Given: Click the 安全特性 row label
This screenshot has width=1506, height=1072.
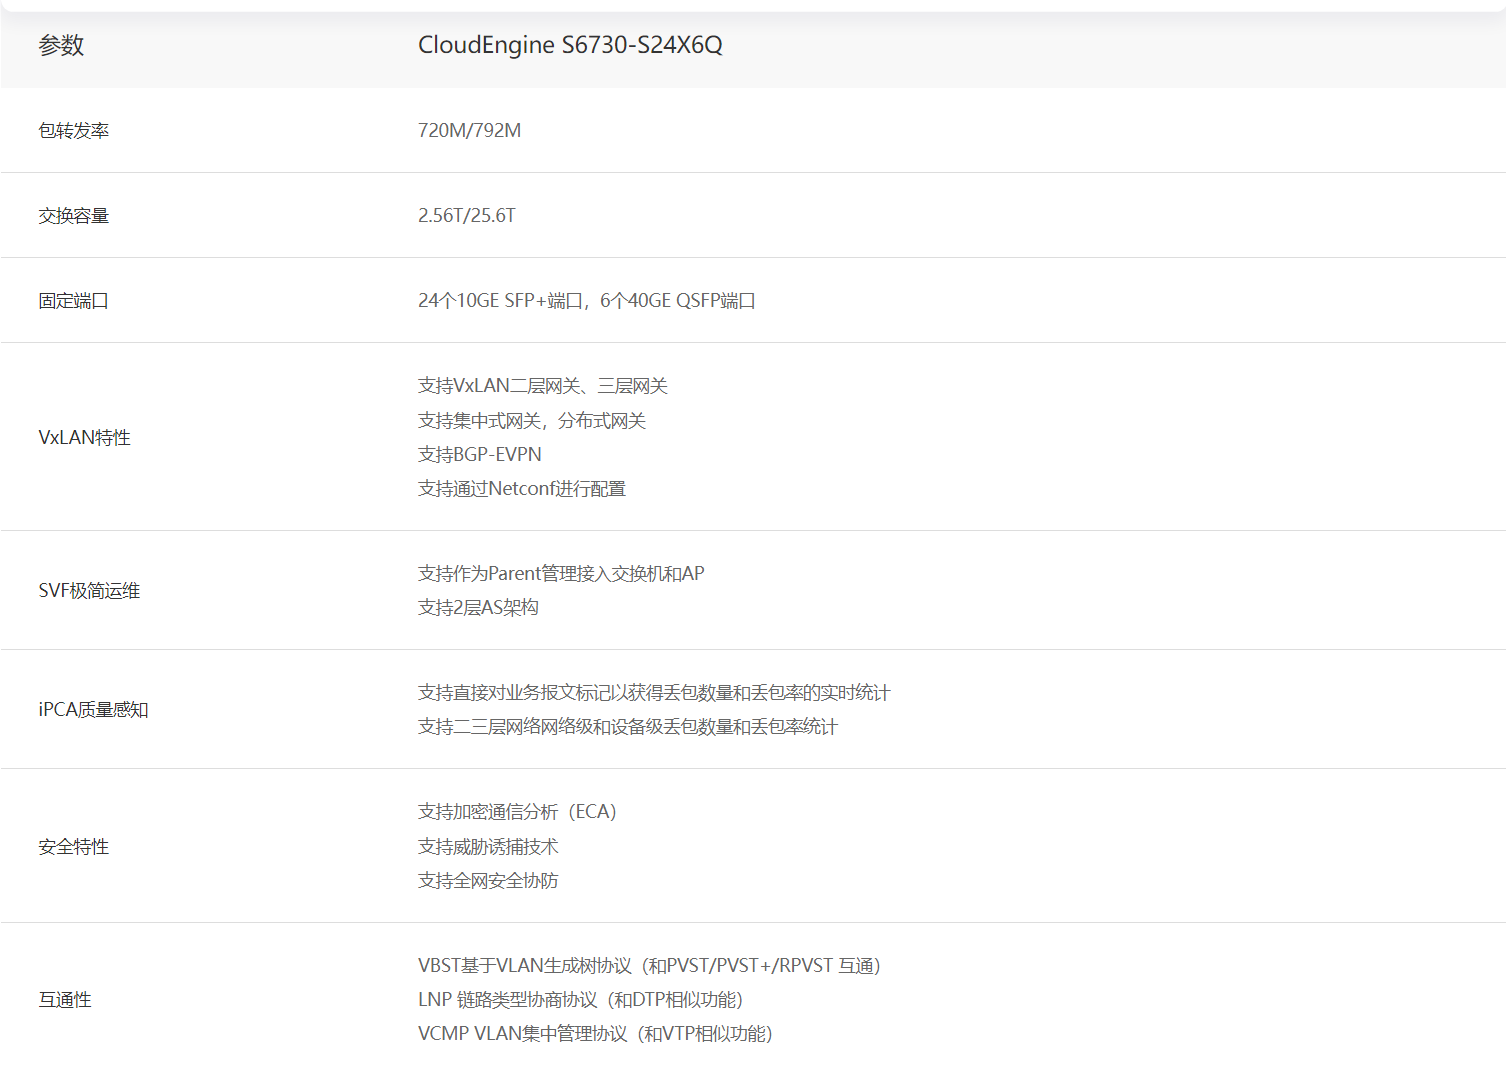Looking at the screenshot, I should pyautogui.click(x=73, y=847).
